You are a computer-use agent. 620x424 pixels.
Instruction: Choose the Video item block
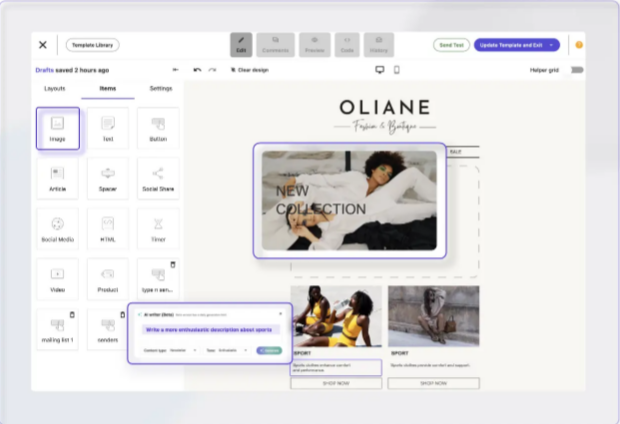[x=57, y=278]
